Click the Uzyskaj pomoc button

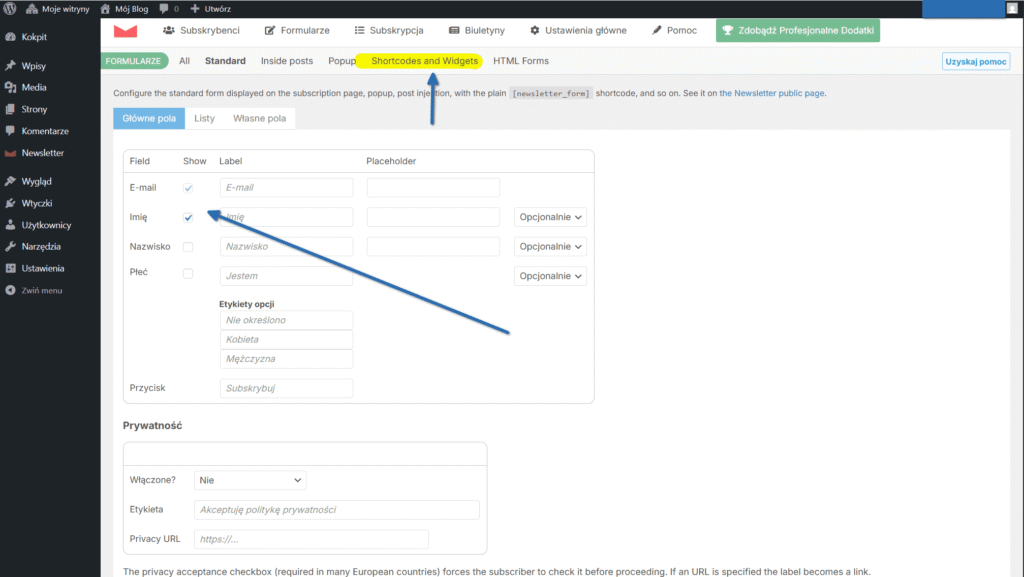click(x=975, y=62)
